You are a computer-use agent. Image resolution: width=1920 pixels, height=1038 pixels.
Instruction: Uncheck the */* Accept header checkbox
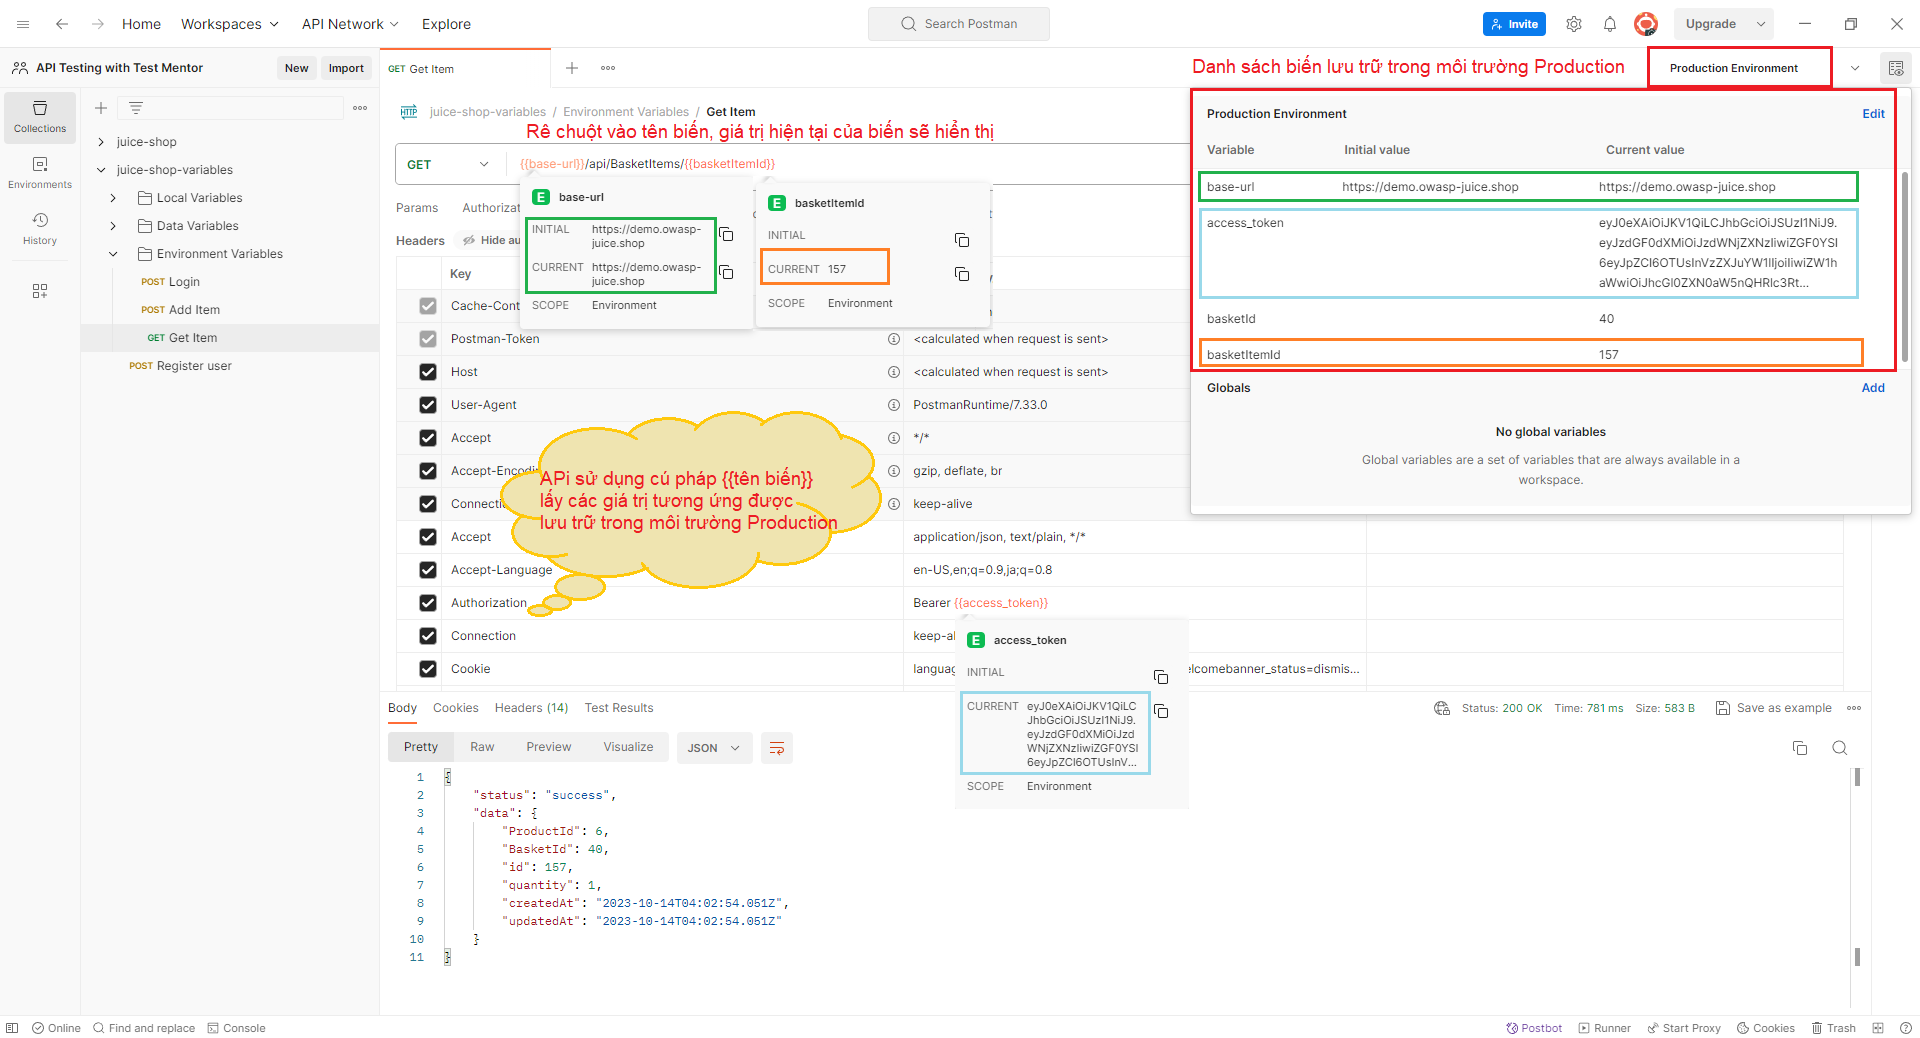[428, 438]
